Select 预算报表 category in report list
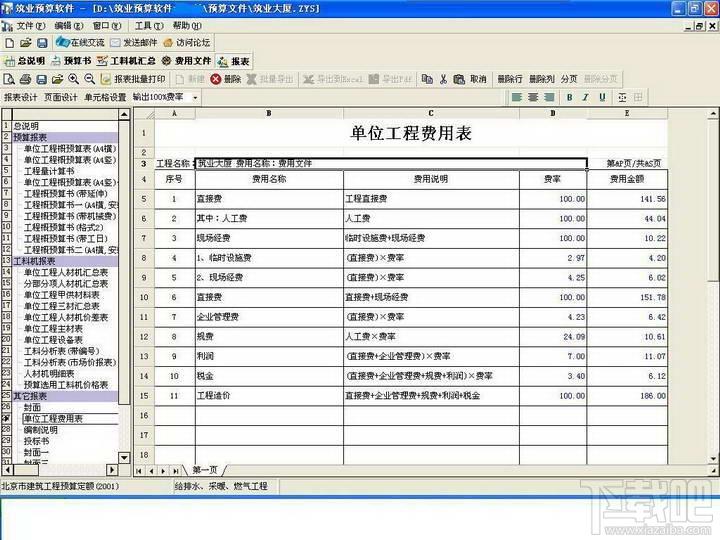The image size is (720, 540). click(x=65, y=137)
